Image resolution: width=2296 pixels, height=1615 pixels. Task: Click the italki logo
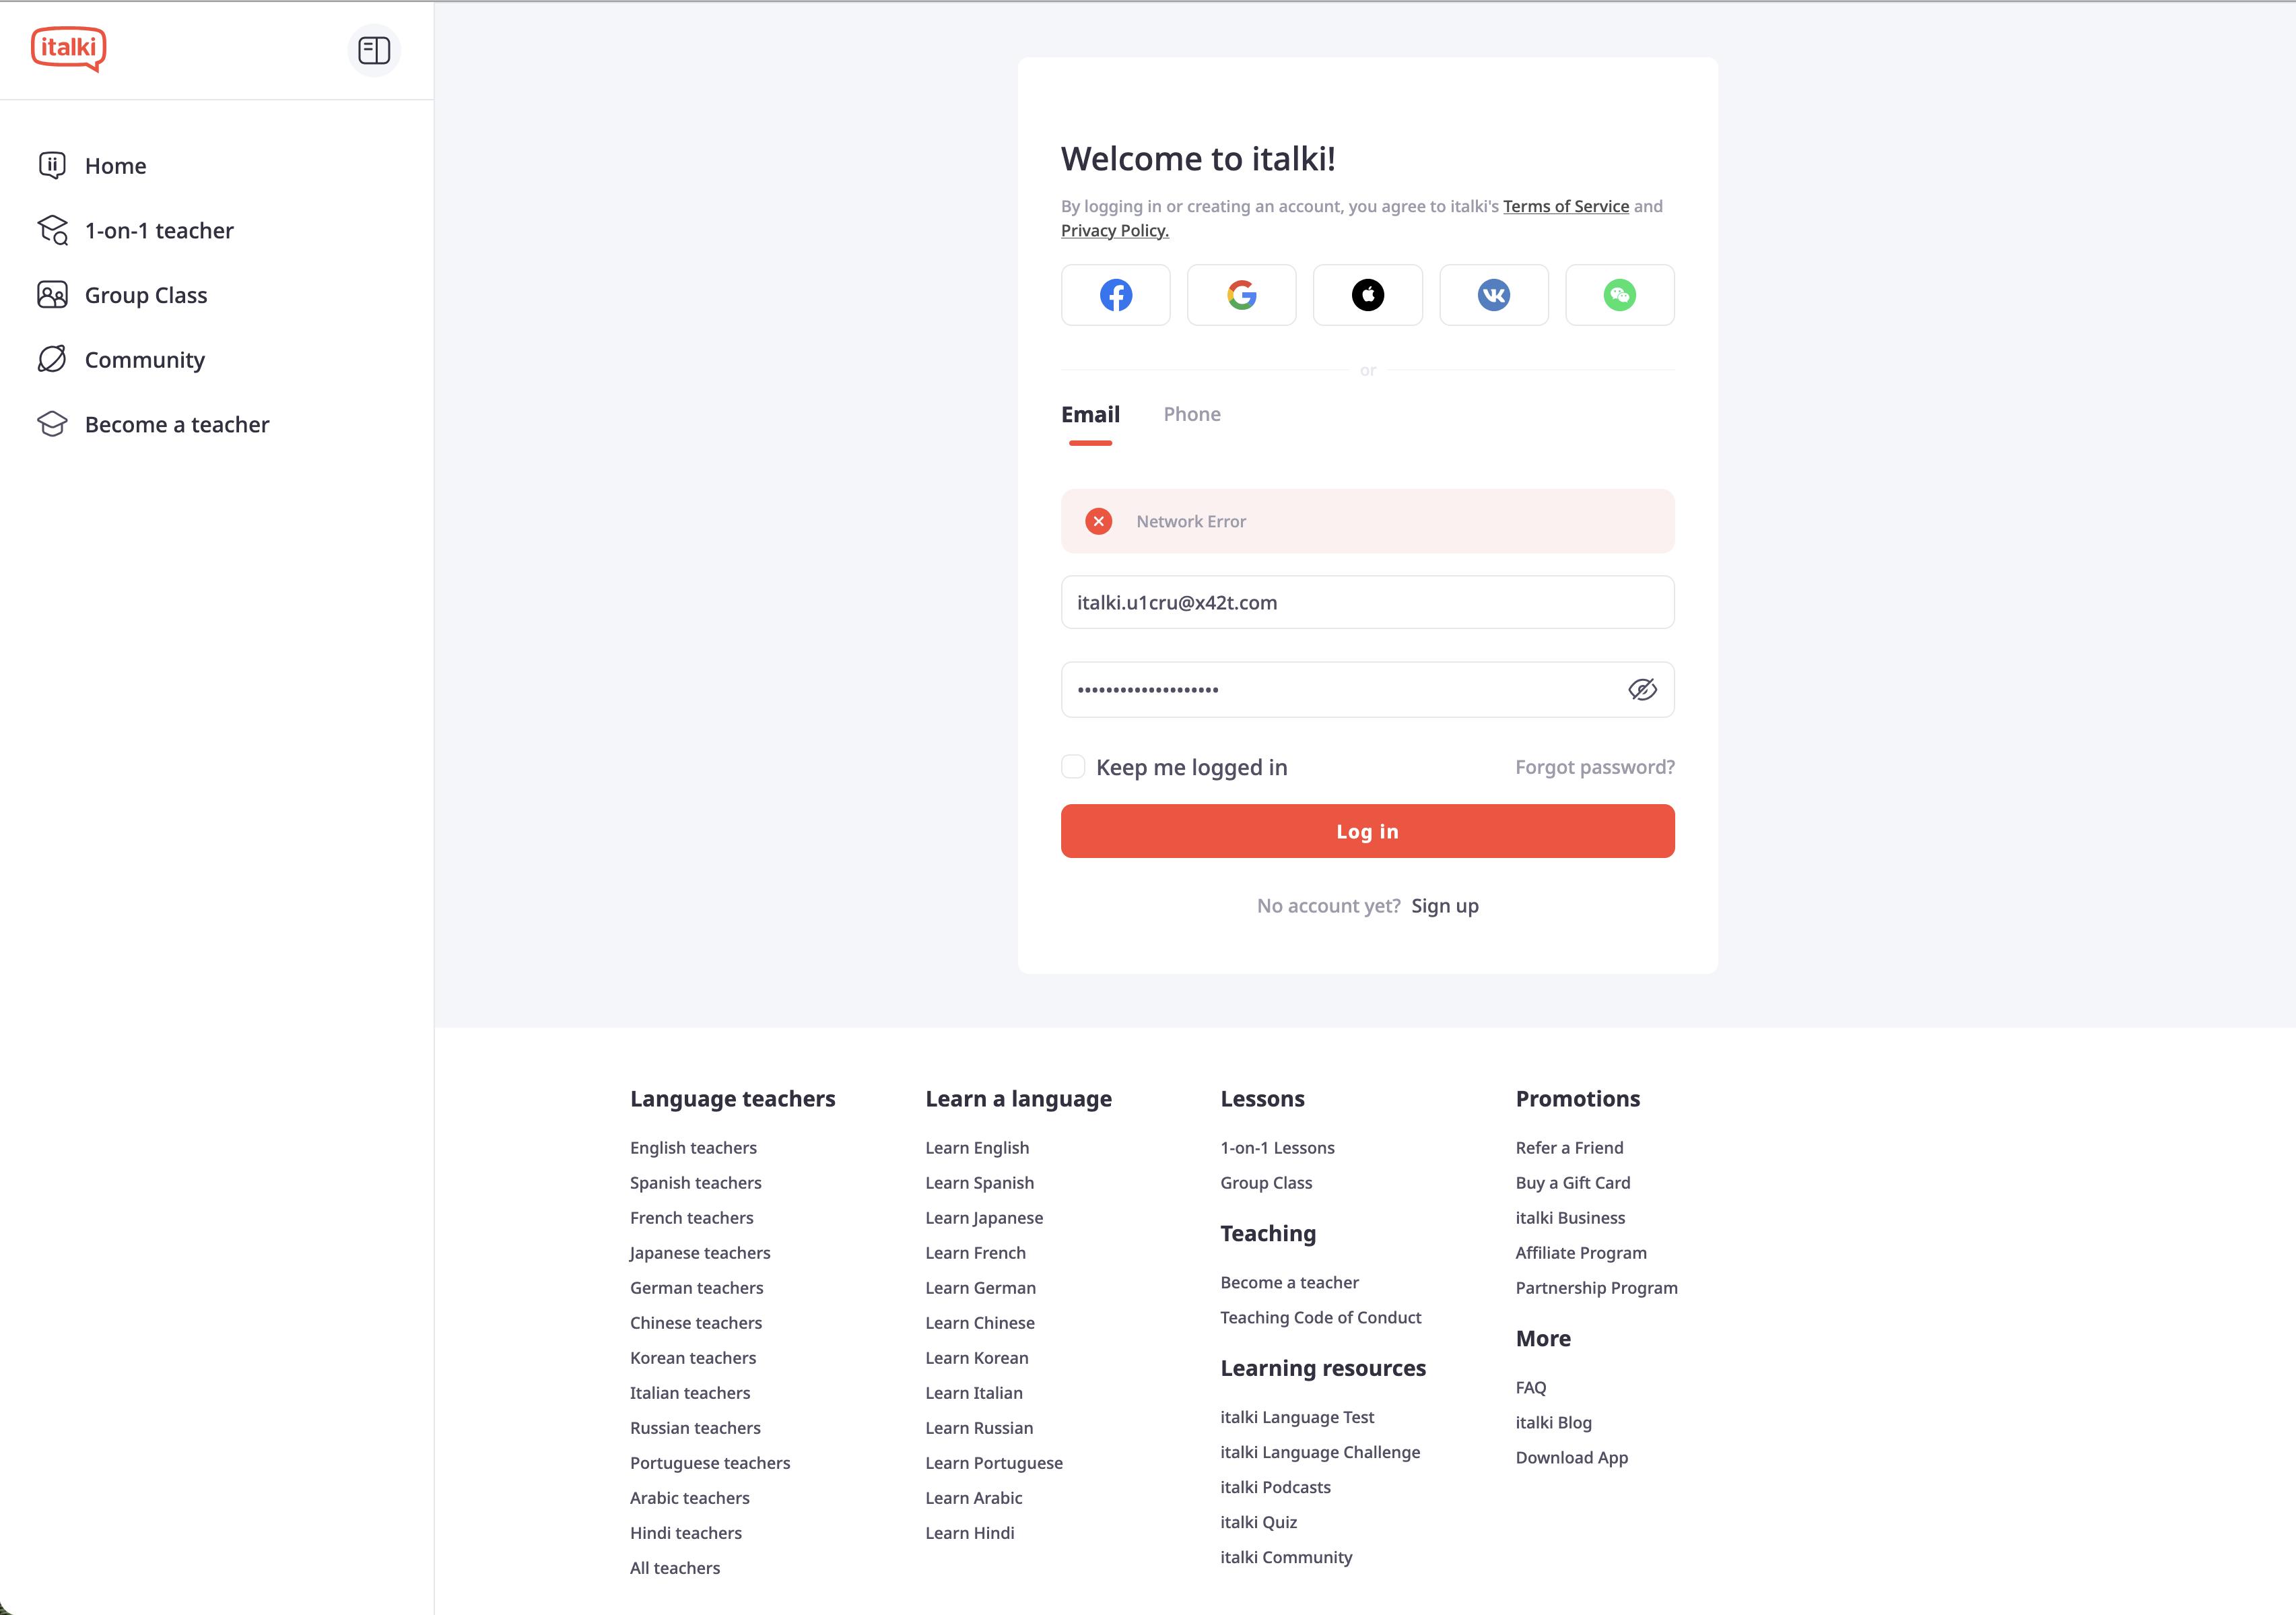(x=68, y=48)
